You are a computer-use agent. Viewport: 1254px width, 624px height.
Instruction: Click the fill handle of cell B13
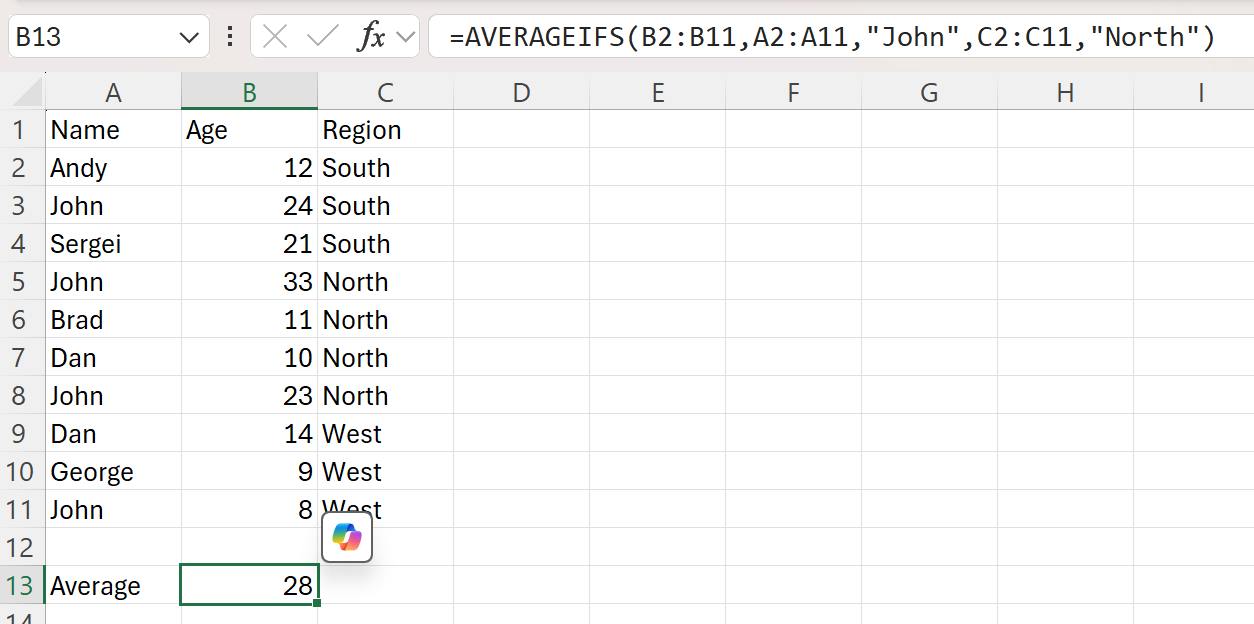tap(317, 601)
